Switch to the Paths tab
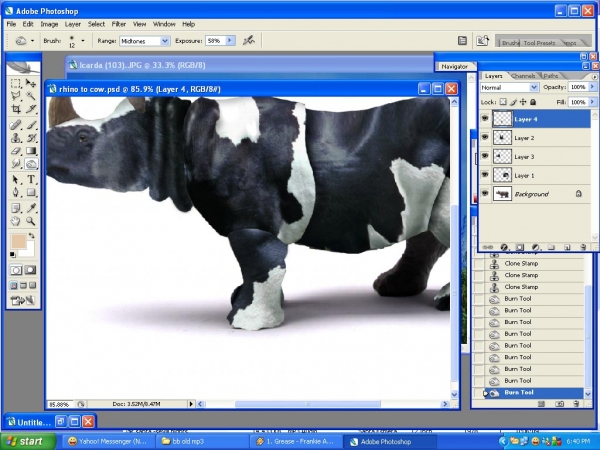 click(551, 76)
